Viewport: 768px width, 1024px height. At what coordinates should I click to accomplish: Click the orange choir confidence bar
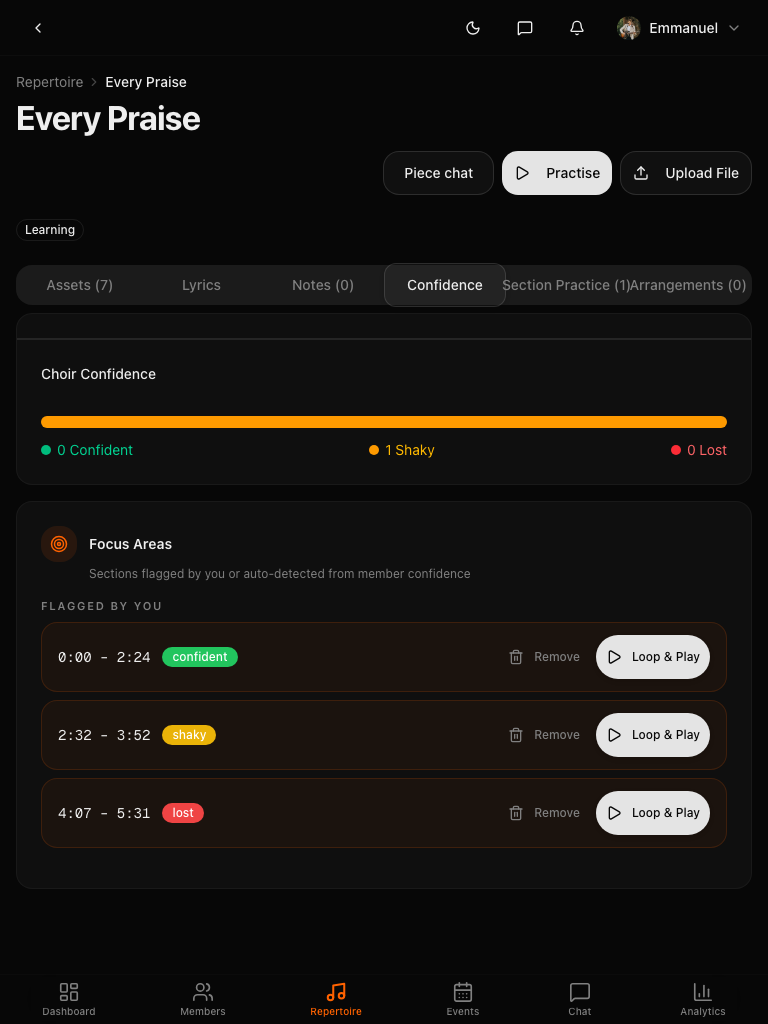[384, 422]
